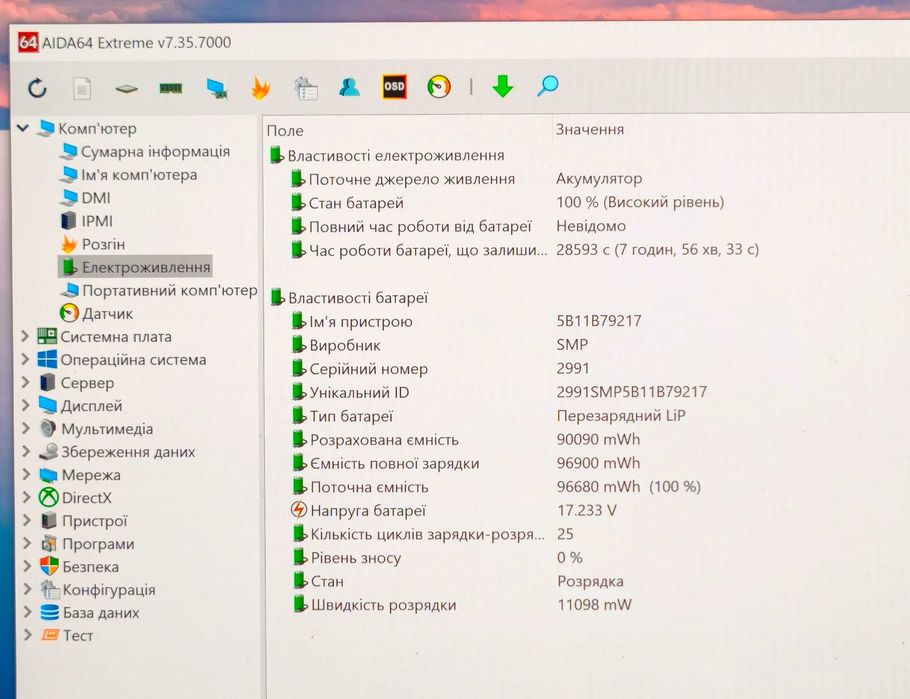Select the Властивості батареї group row
This screenshot has width=910, height=699.
point(349,298)
